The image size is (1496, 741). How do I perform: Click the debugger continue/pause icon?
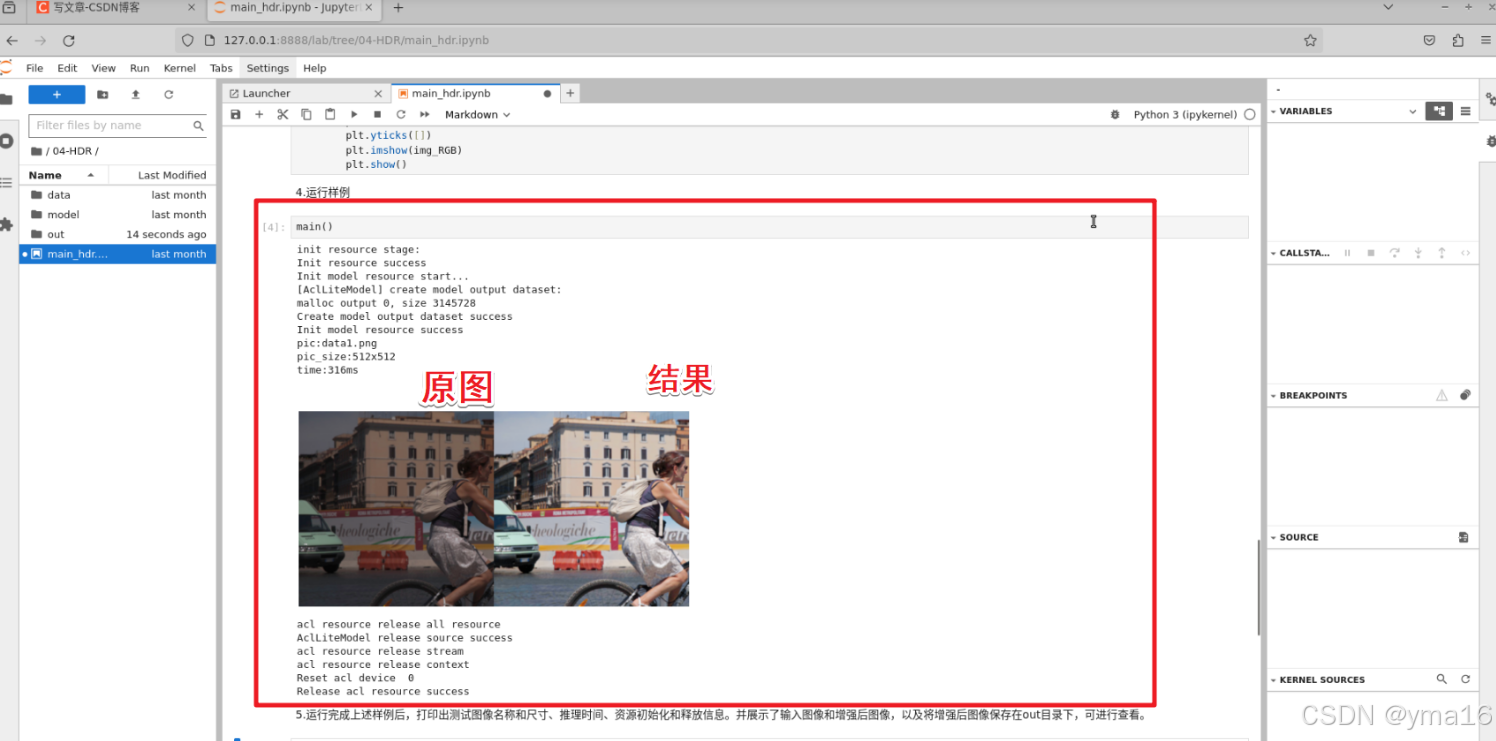1347,253
